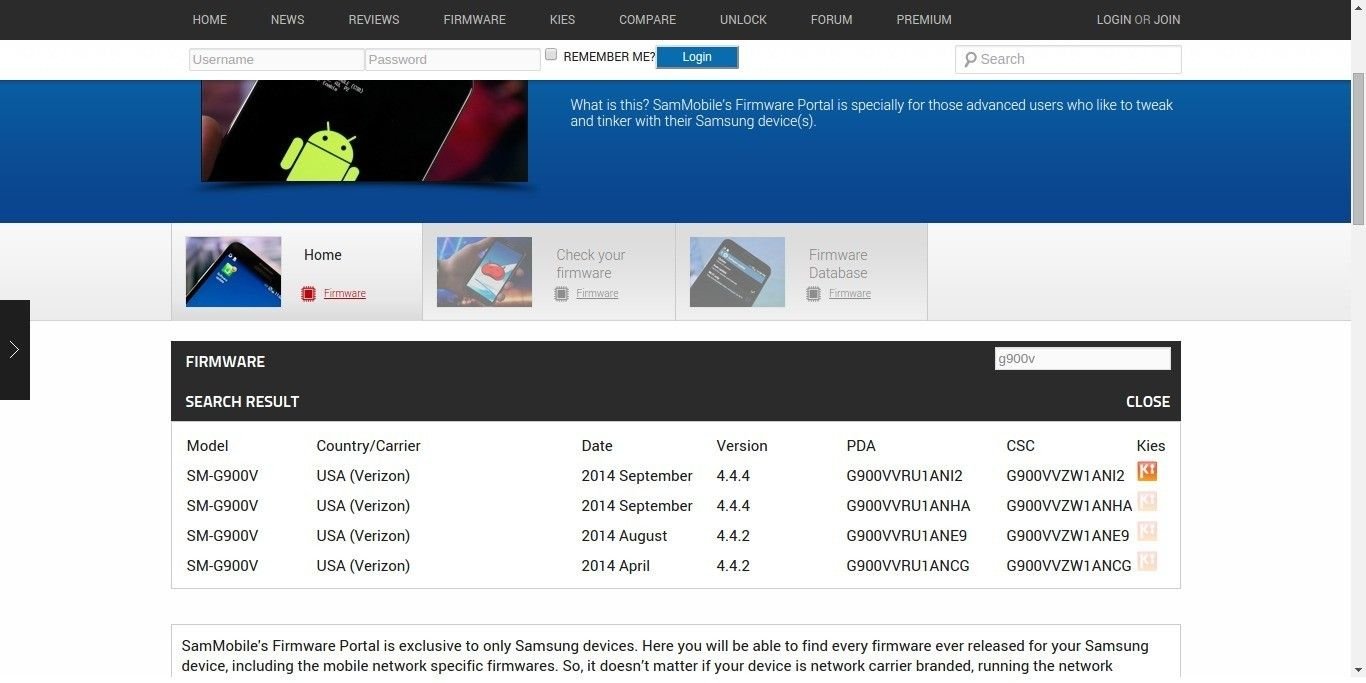Click the site Search box
Screen dimensions: 1366x683
point(1068,60)
